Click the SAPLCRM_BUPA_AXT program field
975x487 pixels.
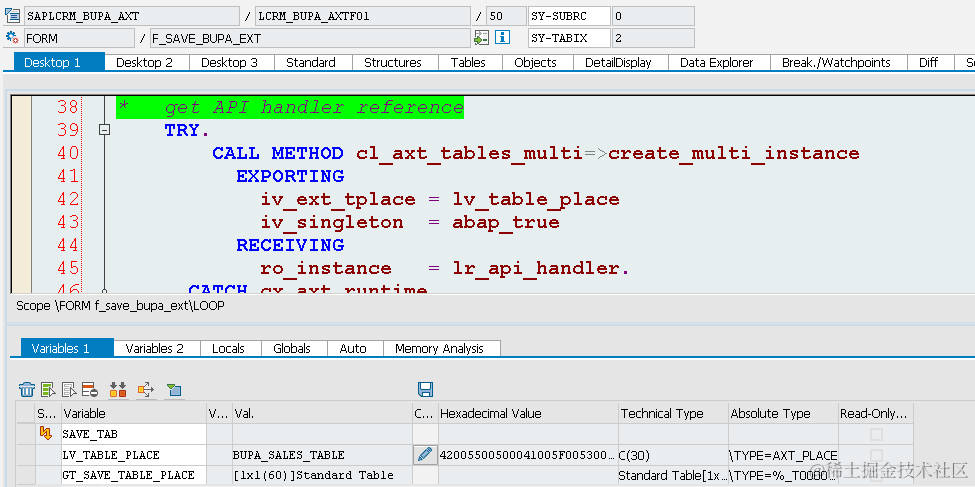coord(131,16)
